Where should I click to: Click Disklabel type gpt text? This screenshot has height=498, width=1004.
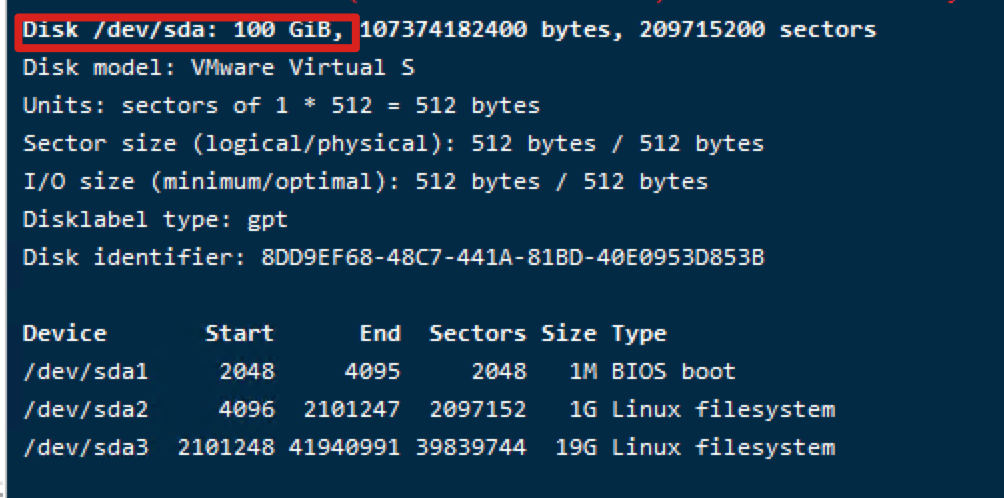coord(155,220)
